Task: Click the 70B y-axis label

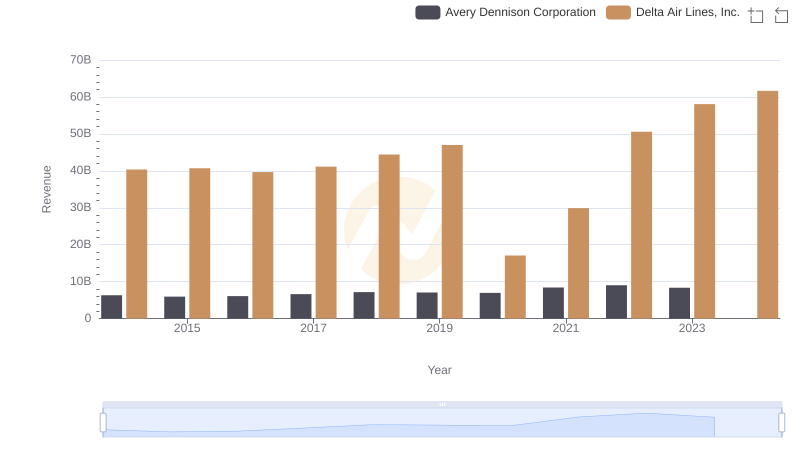Action: click(x=81, y=60)
